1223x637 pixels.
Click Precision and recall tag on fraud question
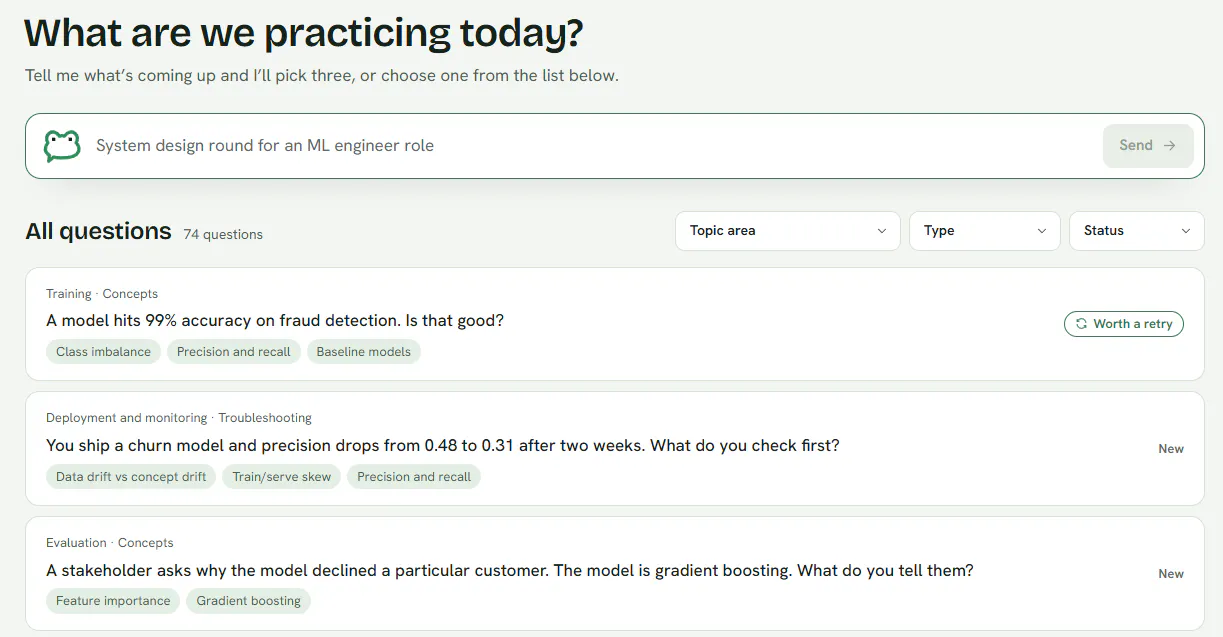[234, 352]
